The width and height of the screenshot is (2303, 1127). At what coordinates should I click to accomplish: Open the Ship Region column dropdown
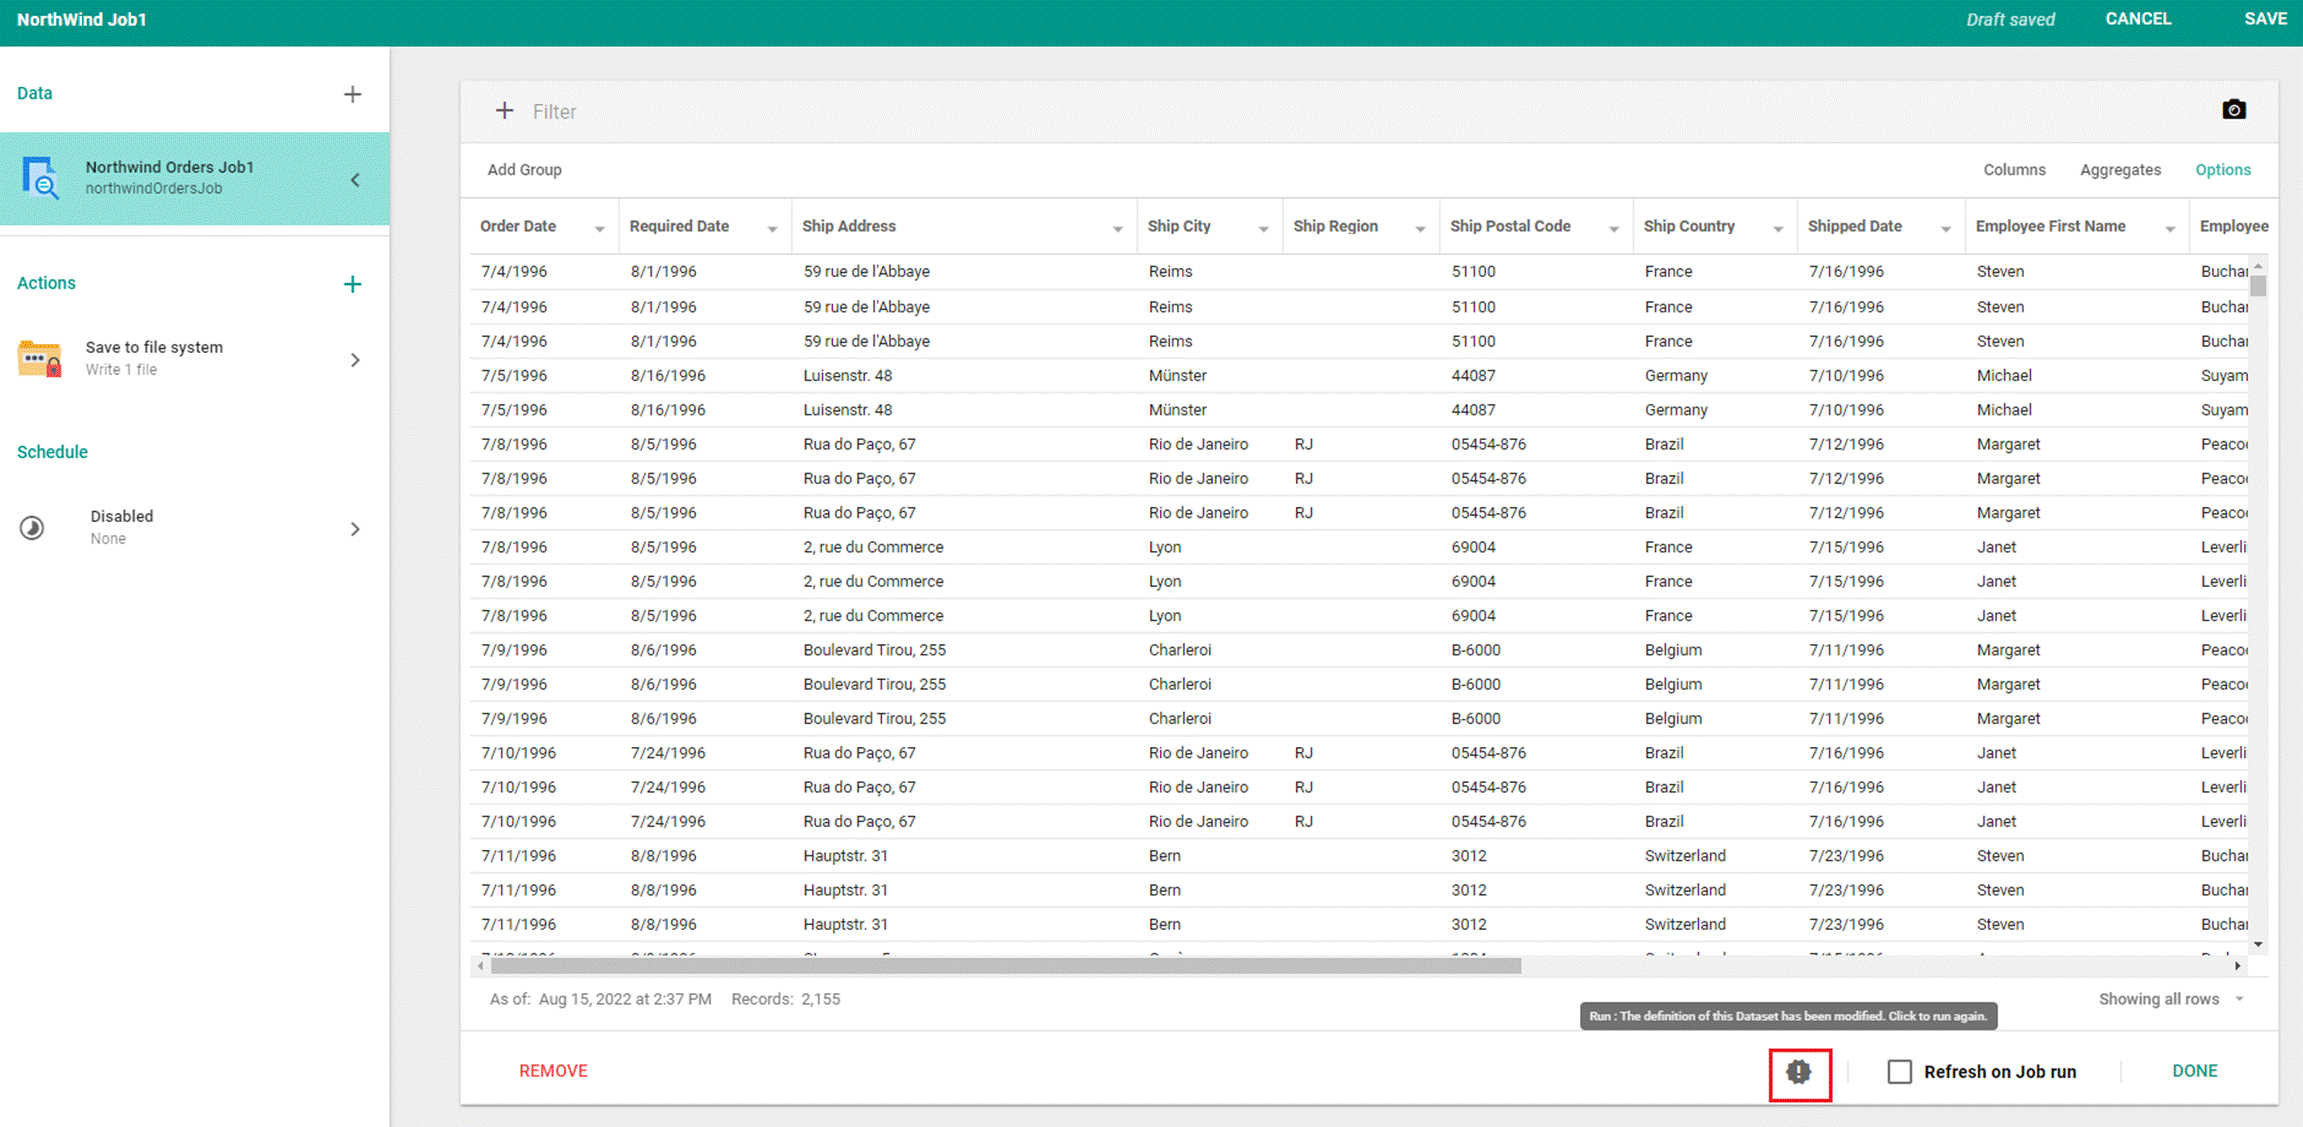coord(1420,229)
